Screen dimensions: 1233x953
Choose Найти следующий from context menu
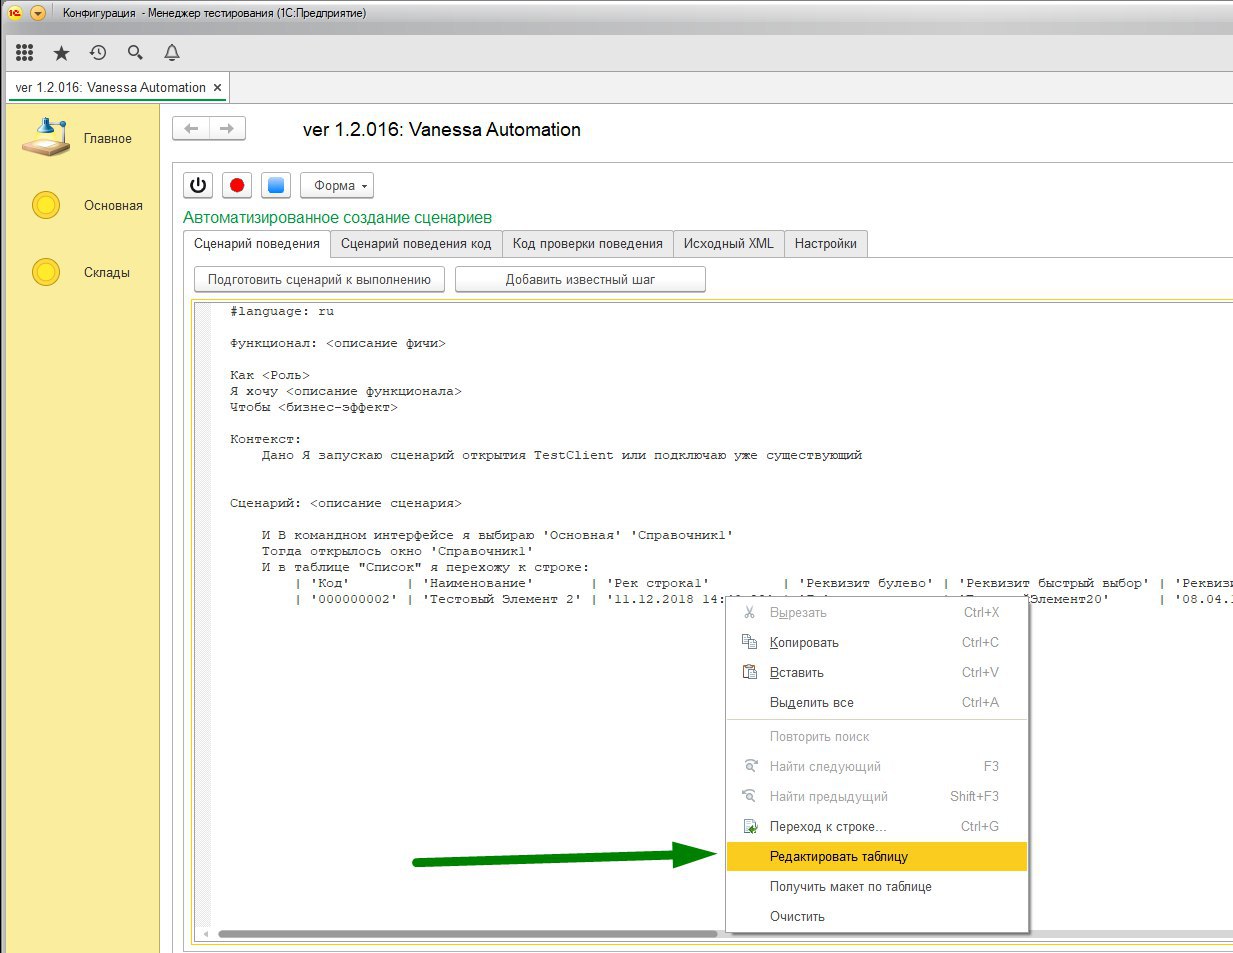[x=877, y=767]
